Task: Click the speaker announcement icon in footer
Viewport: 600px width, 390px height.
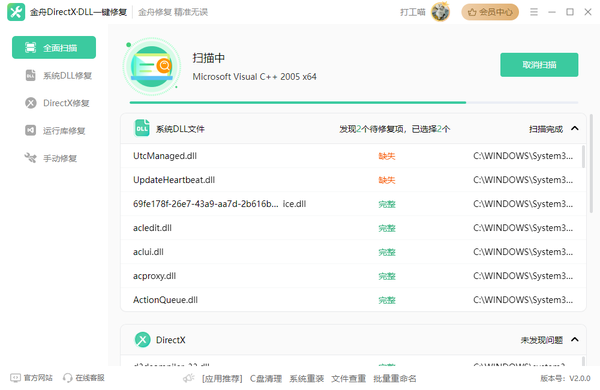Action: [189, 378]
